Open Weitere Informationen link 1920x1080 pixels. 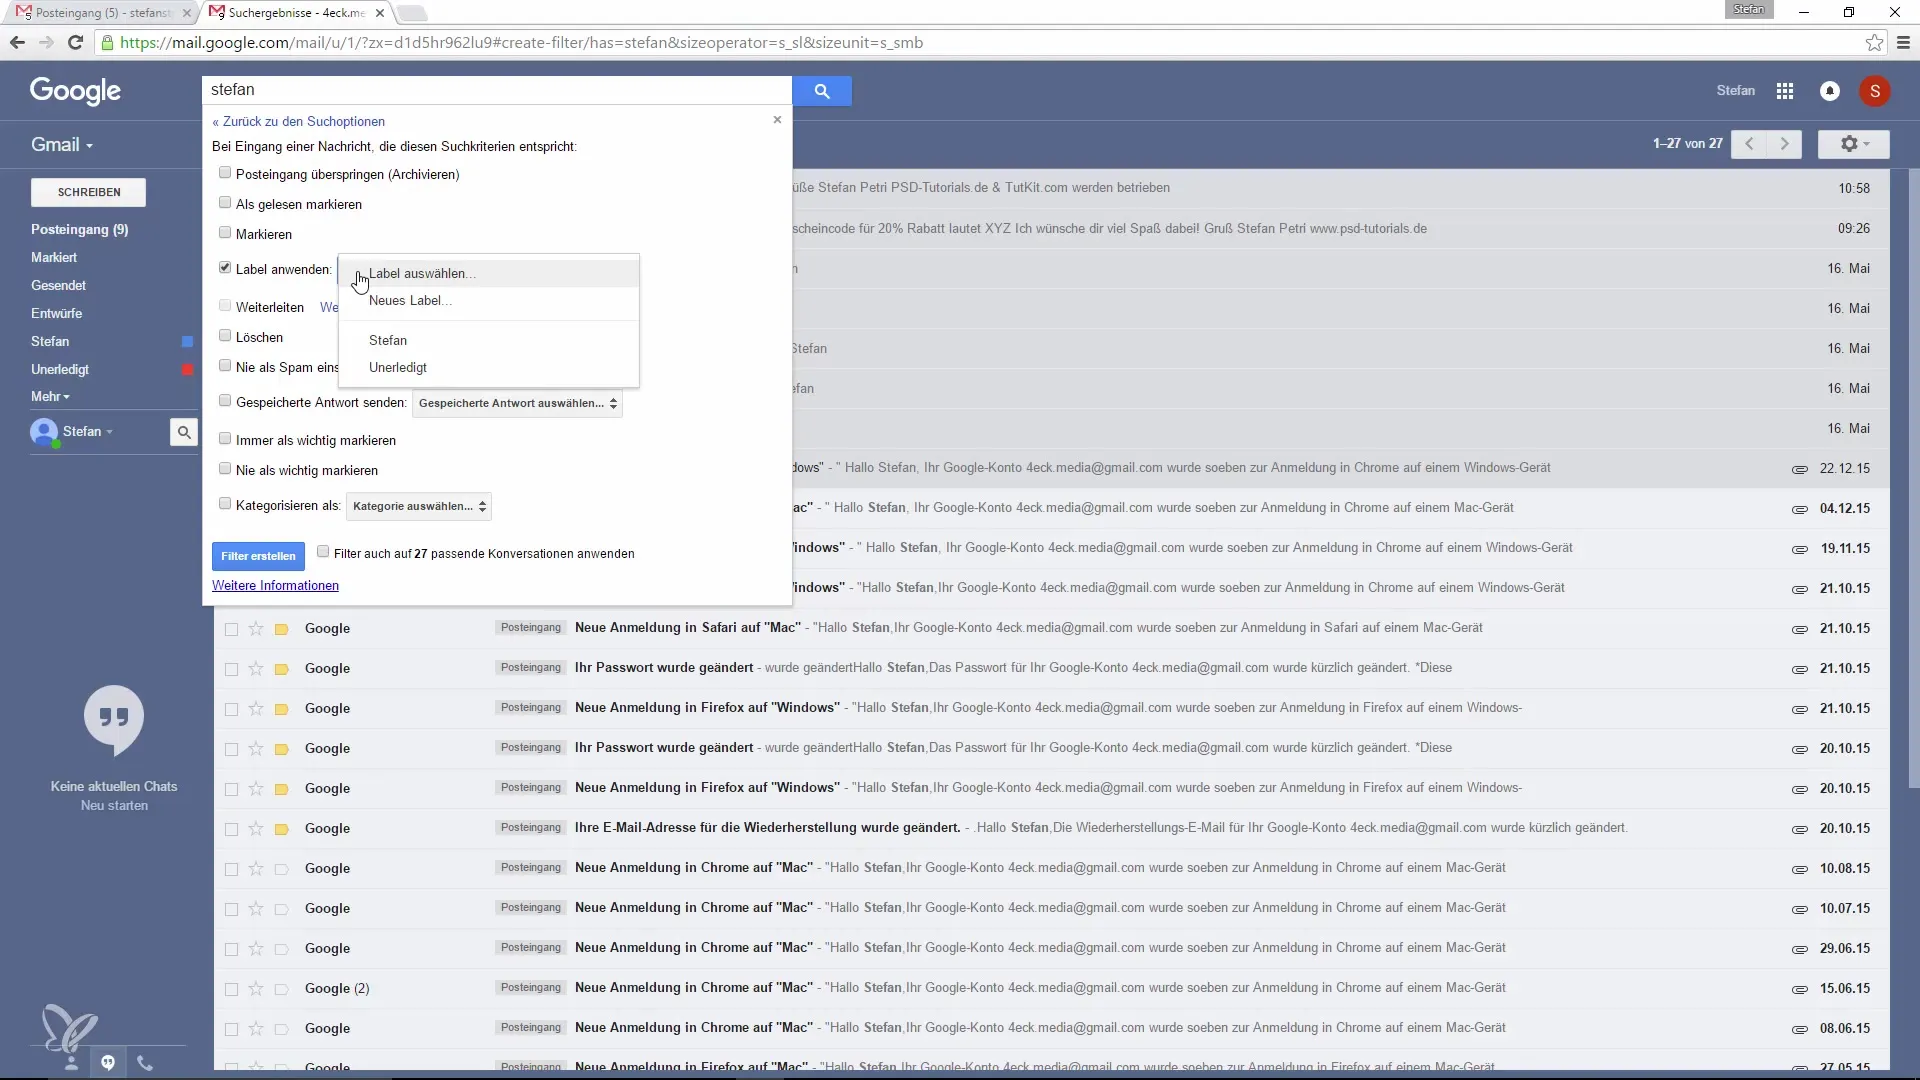275,586
